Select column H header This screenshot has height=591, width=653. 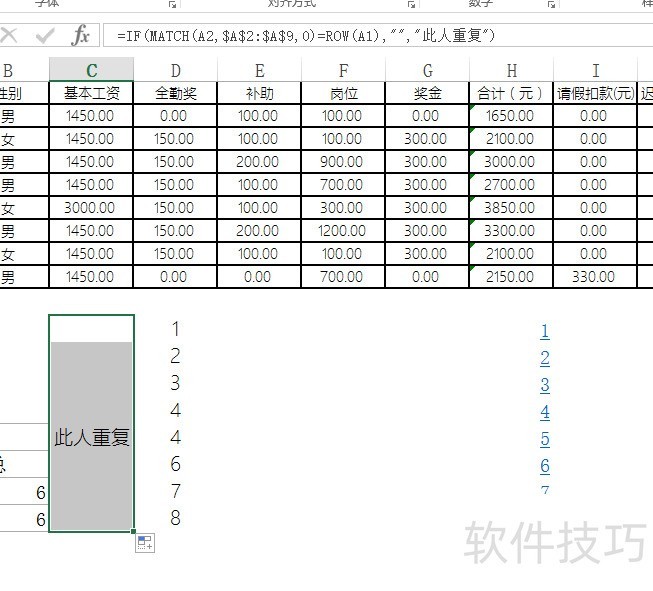pyautogui.click(x=511, y=70)
